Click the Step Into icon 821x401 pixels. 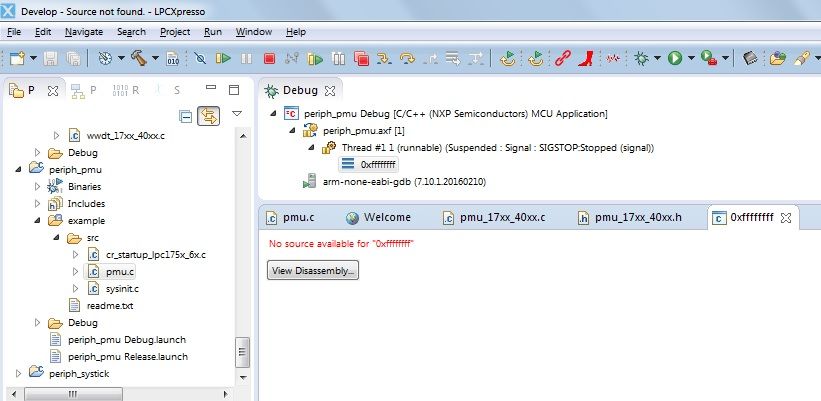pos(384,58)
